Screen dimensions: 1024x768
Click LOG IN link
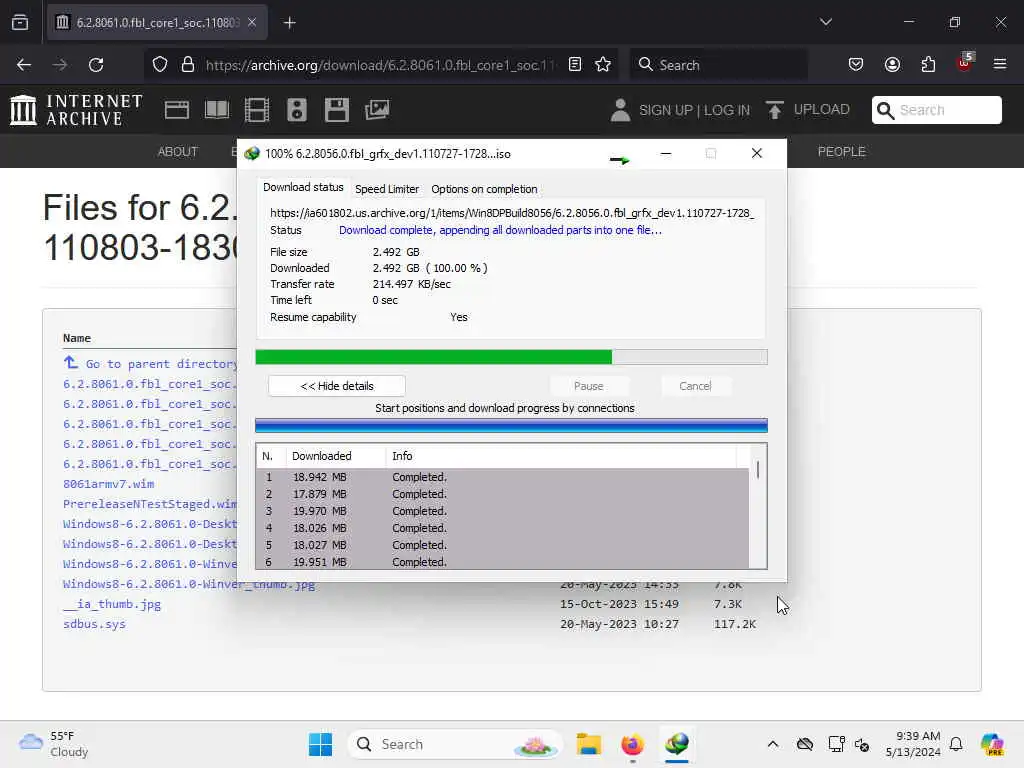[726, 110]
